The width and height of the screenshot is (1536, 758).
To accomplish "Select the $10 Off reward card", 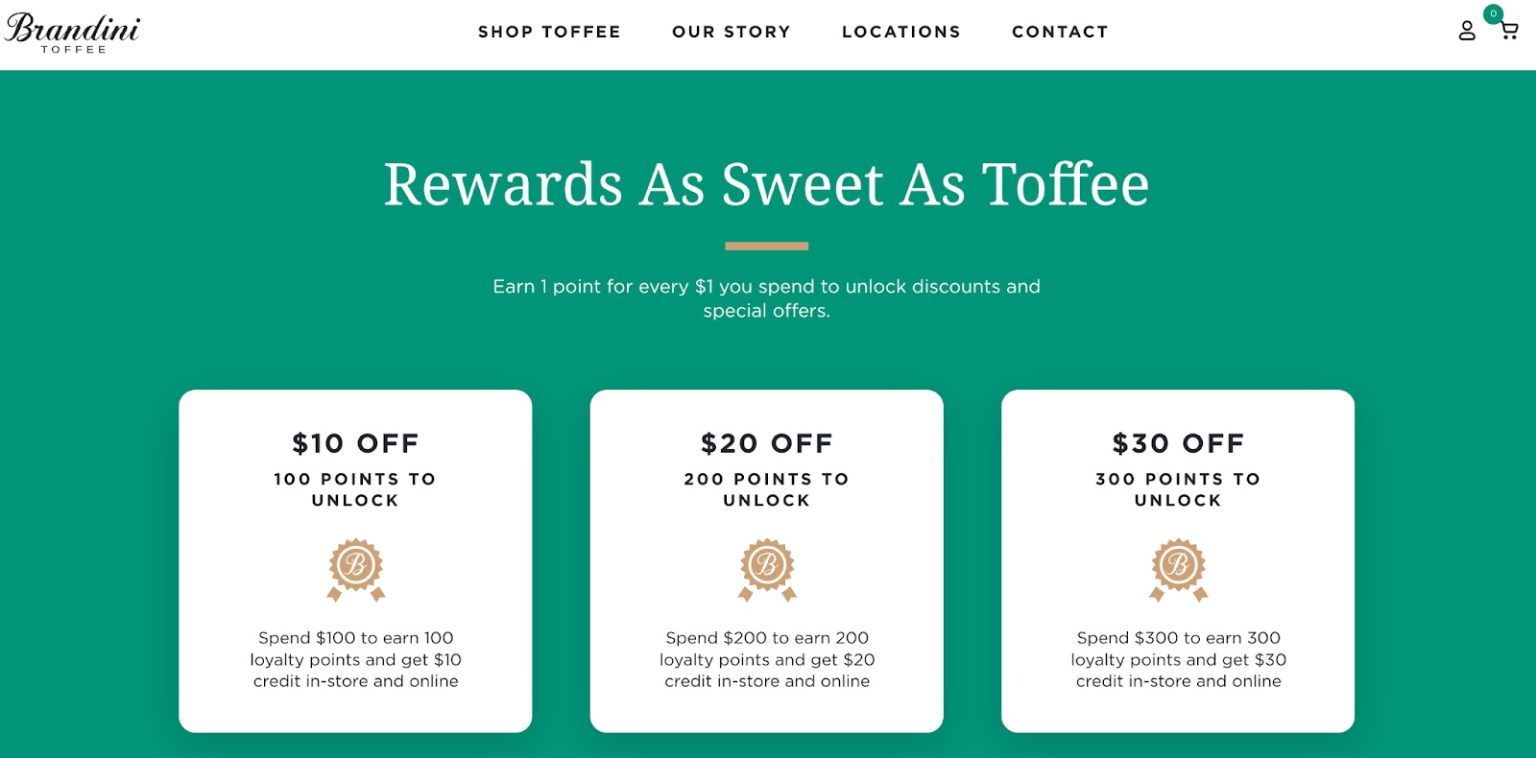I will pyautogui.click(x=355, y=558).
